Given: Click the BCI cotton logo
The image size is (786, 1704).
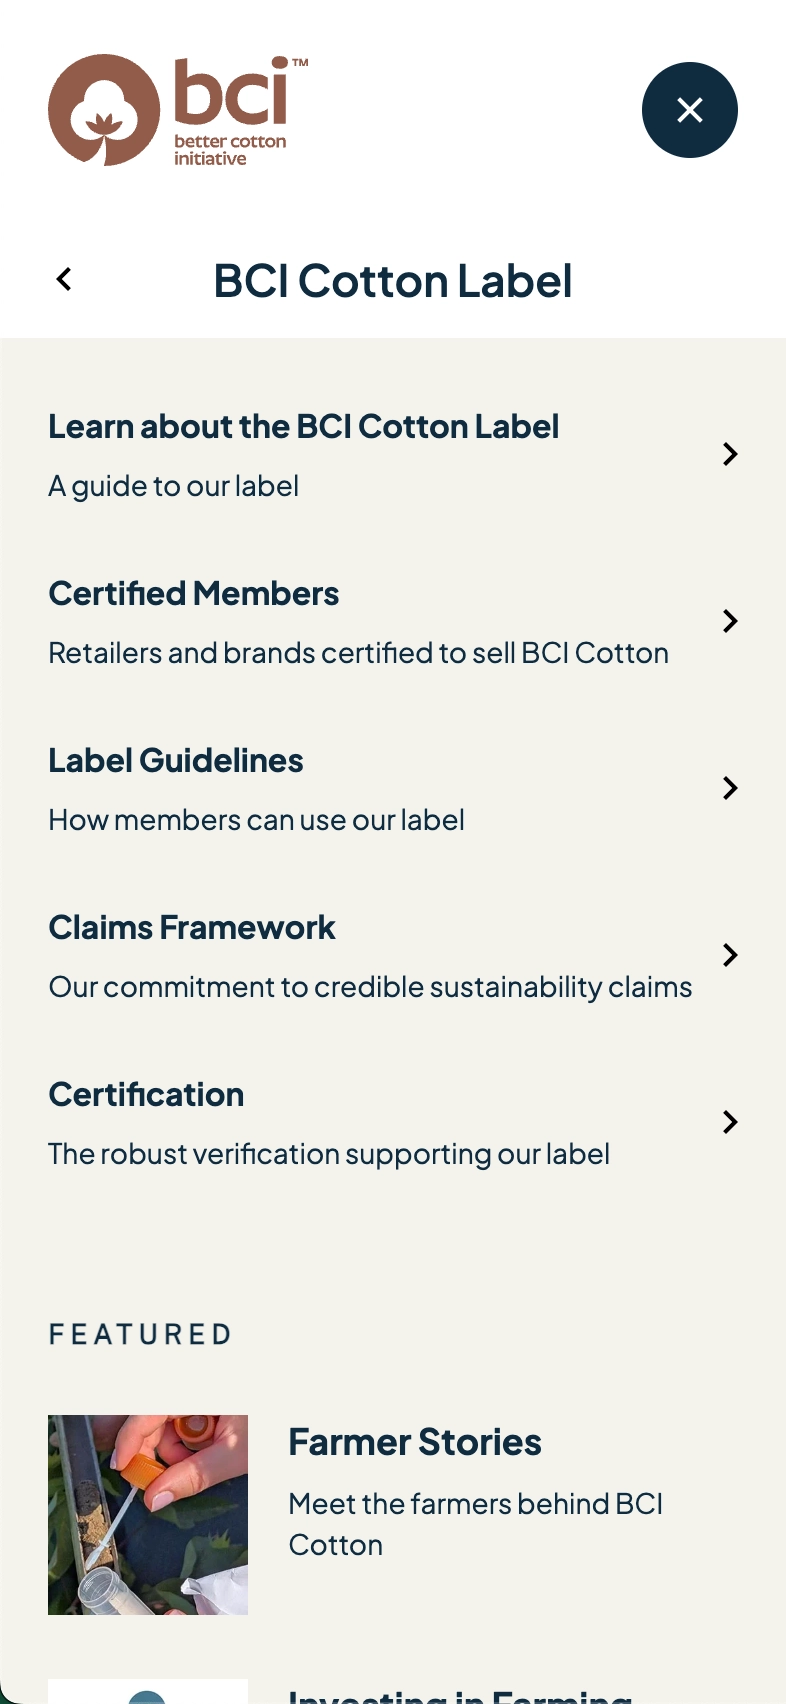Looking at the screenshot, I should 177,110.
